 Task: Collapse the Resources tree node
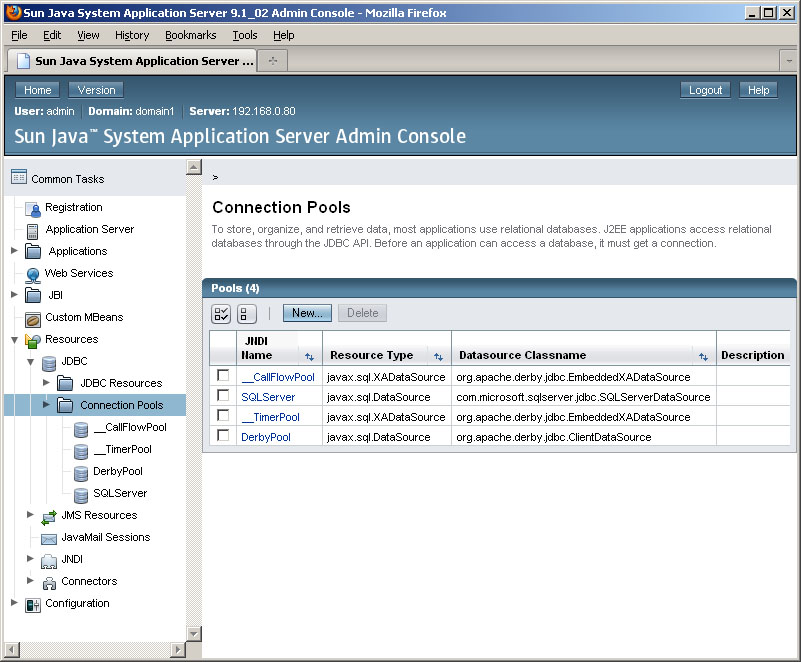pos(14,340)
